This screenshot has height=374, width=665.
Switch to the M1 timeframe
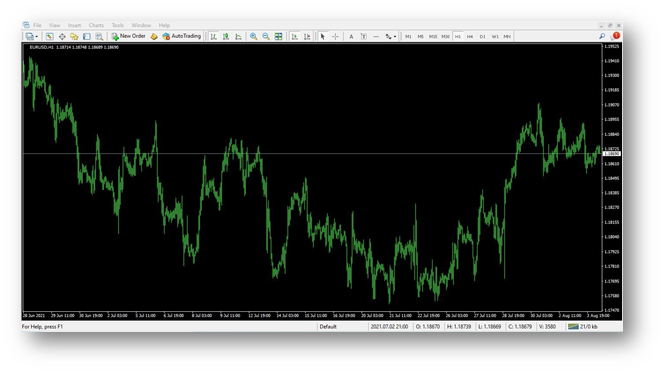click(408, 36)
